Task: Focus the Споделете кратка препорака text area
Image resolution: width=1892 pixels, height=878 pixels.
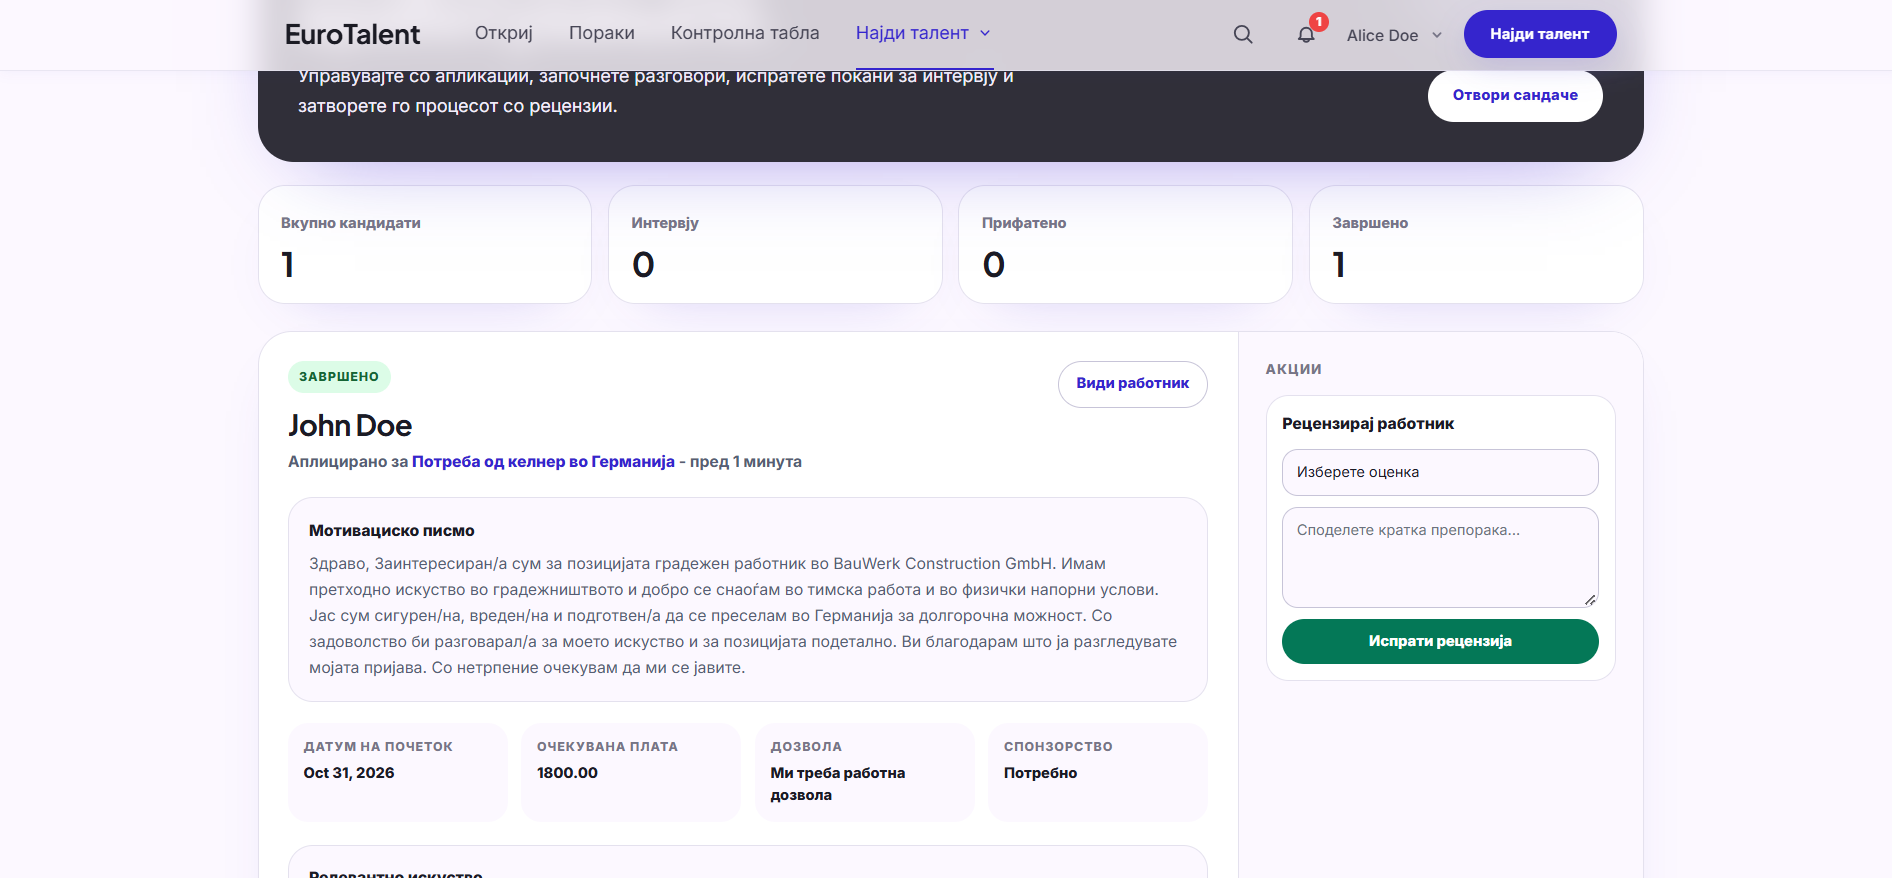Action: [1440, 557]
